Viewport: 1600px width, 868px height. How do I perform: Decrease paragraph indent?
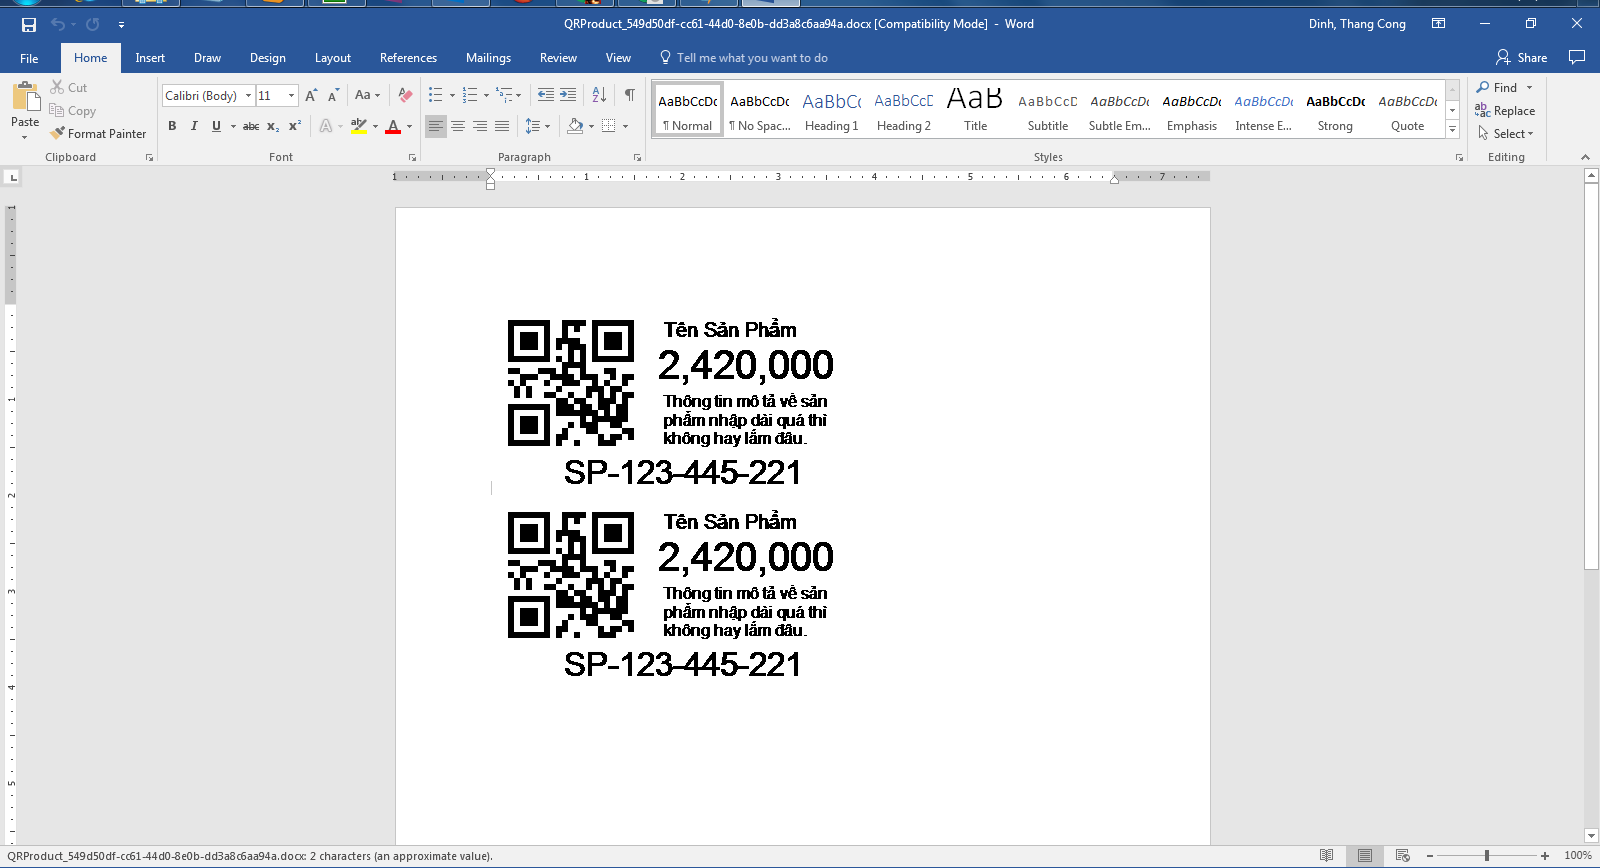pos(546,95)
